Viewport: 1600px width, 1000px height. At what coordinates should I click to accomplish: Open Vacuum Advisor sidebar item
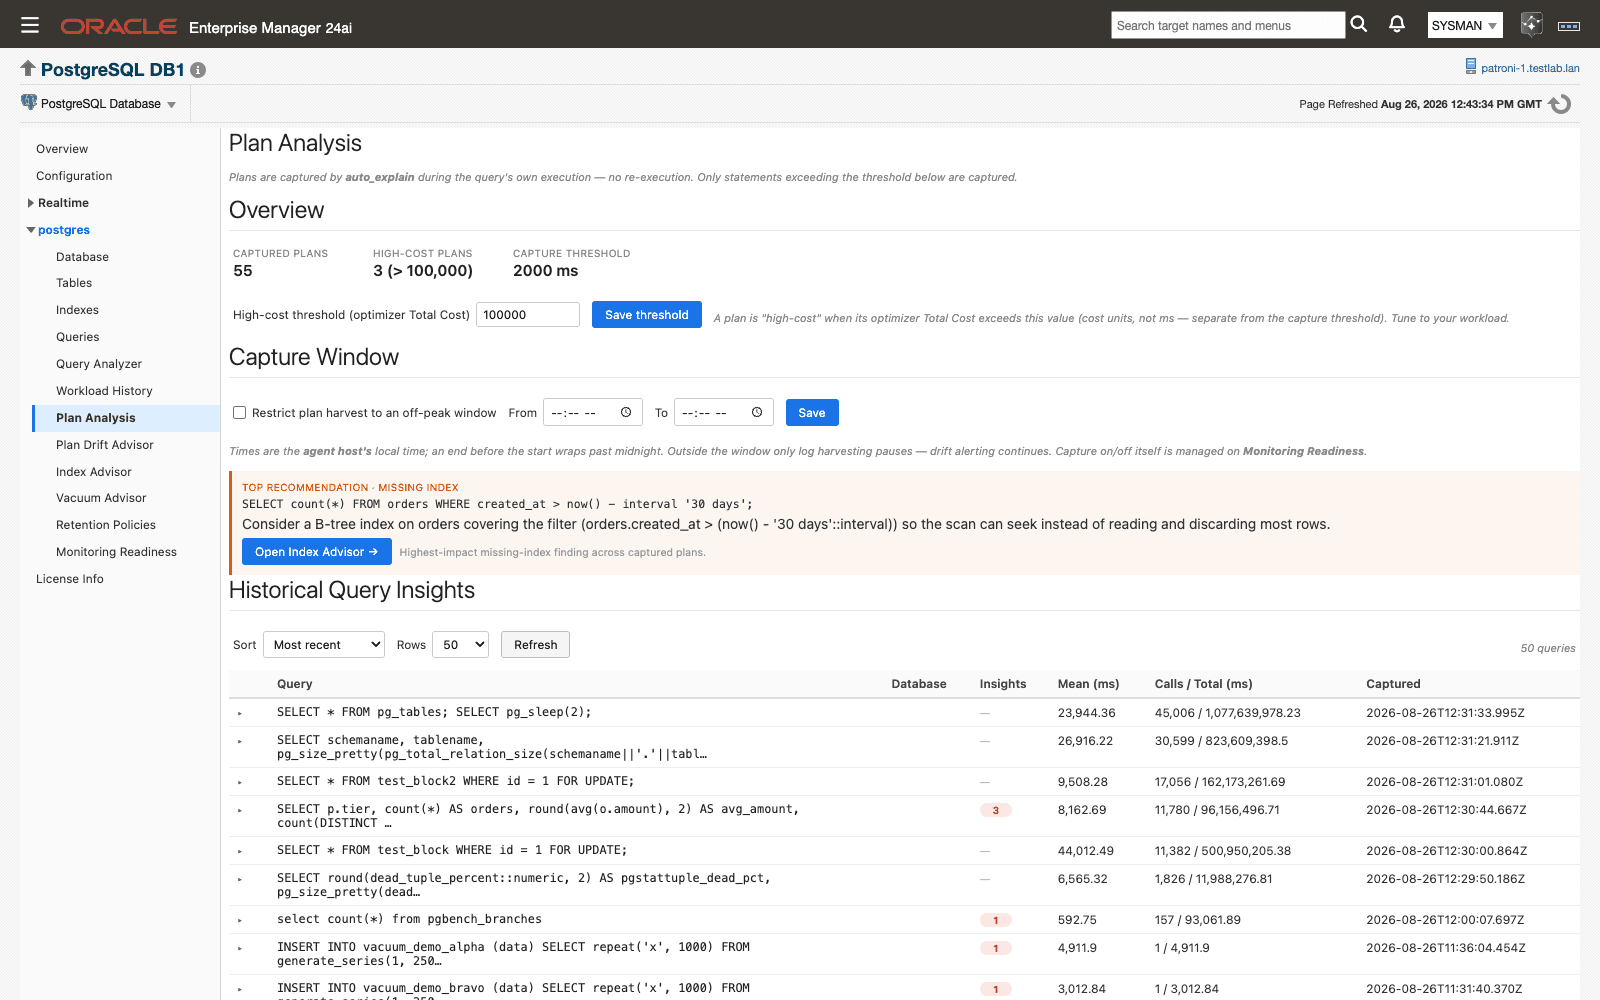[101, 498]
